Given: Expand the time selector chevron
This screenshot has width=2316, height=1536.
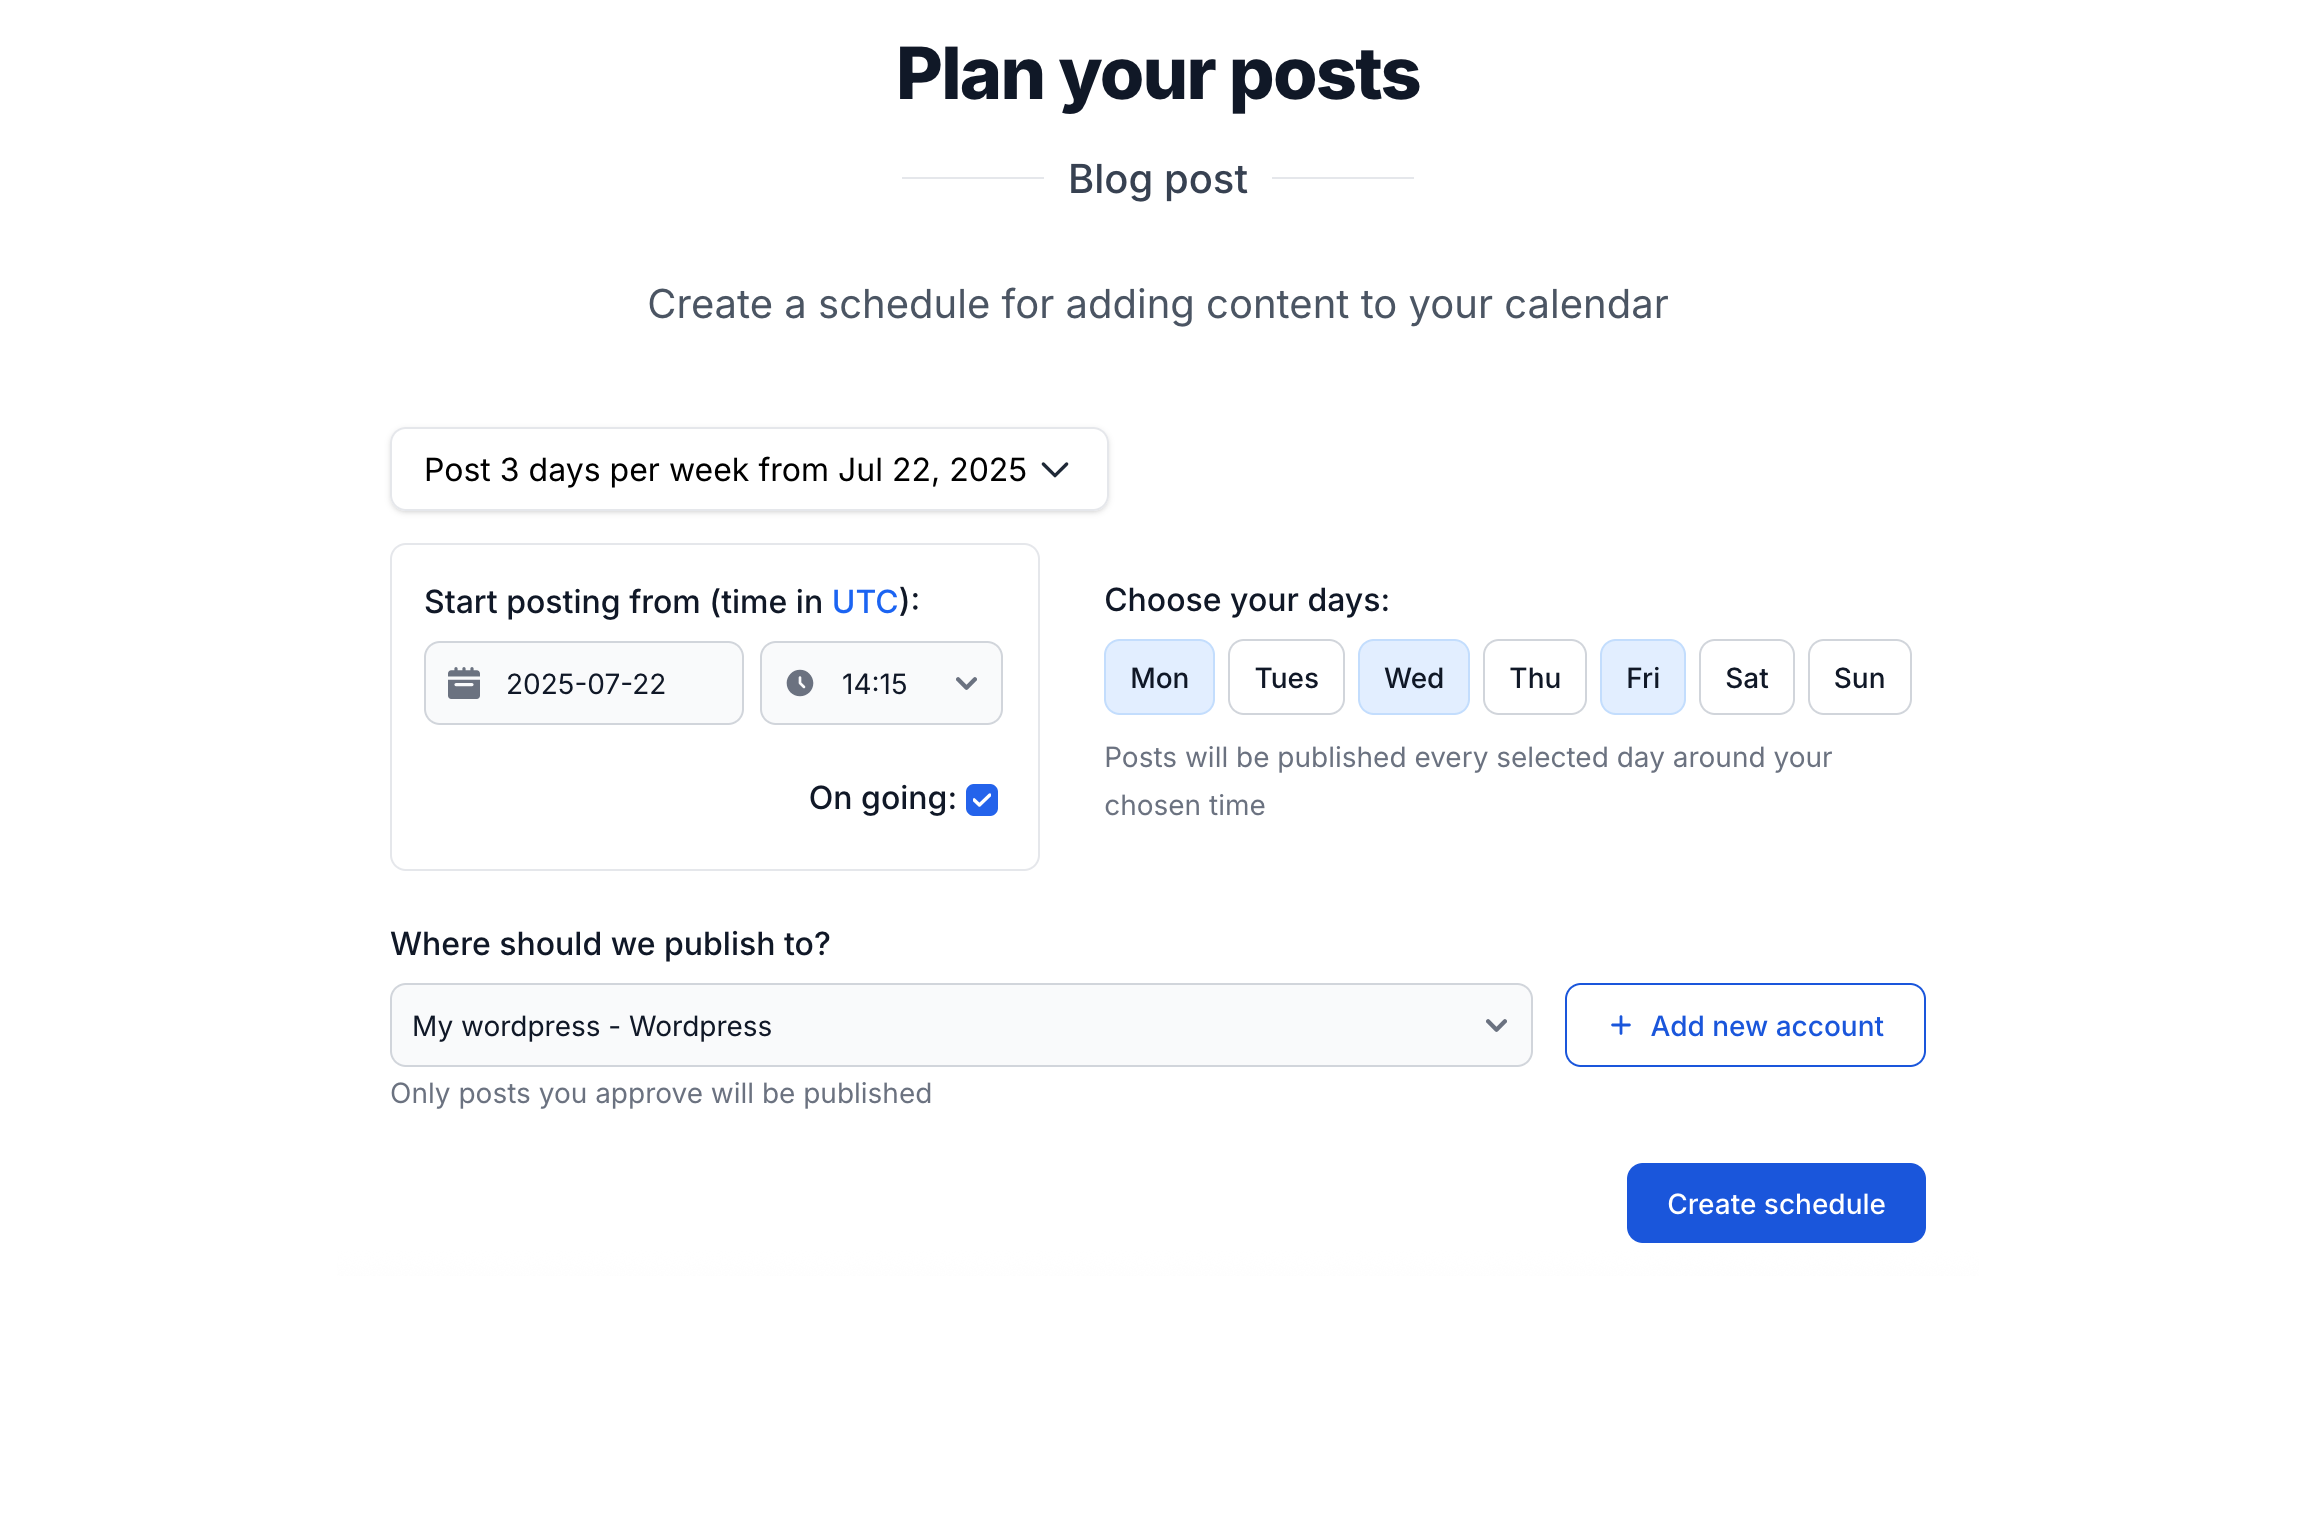Looking at the screenshot, I should pos(965,683).
